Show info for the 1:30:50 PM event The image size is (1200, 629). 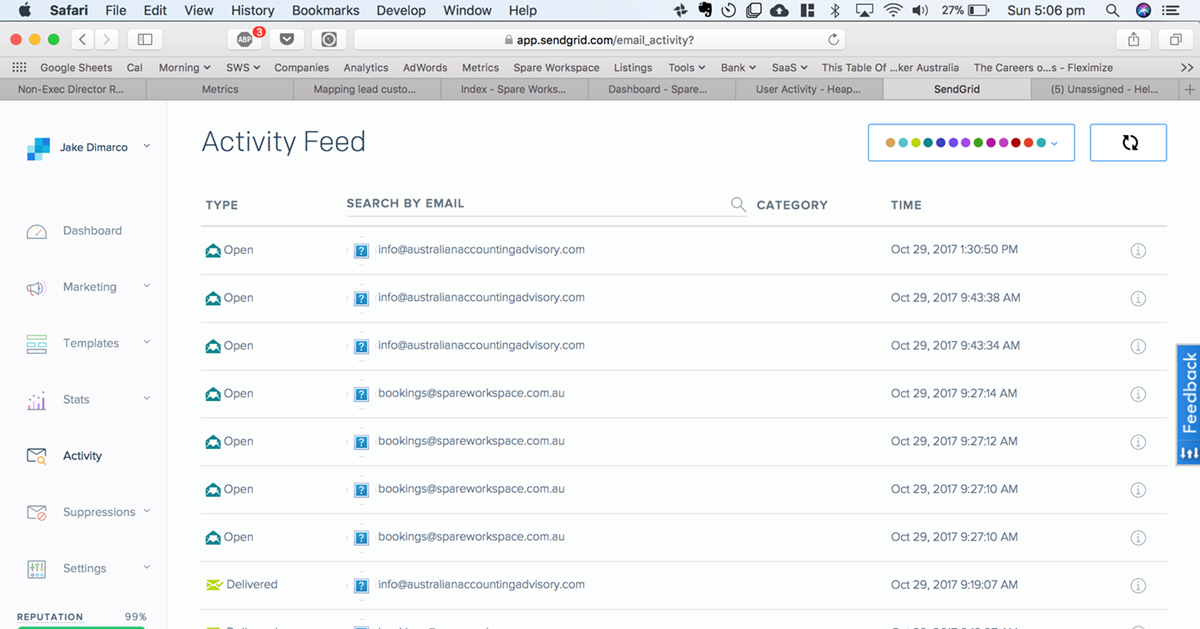pos(1137,251)
